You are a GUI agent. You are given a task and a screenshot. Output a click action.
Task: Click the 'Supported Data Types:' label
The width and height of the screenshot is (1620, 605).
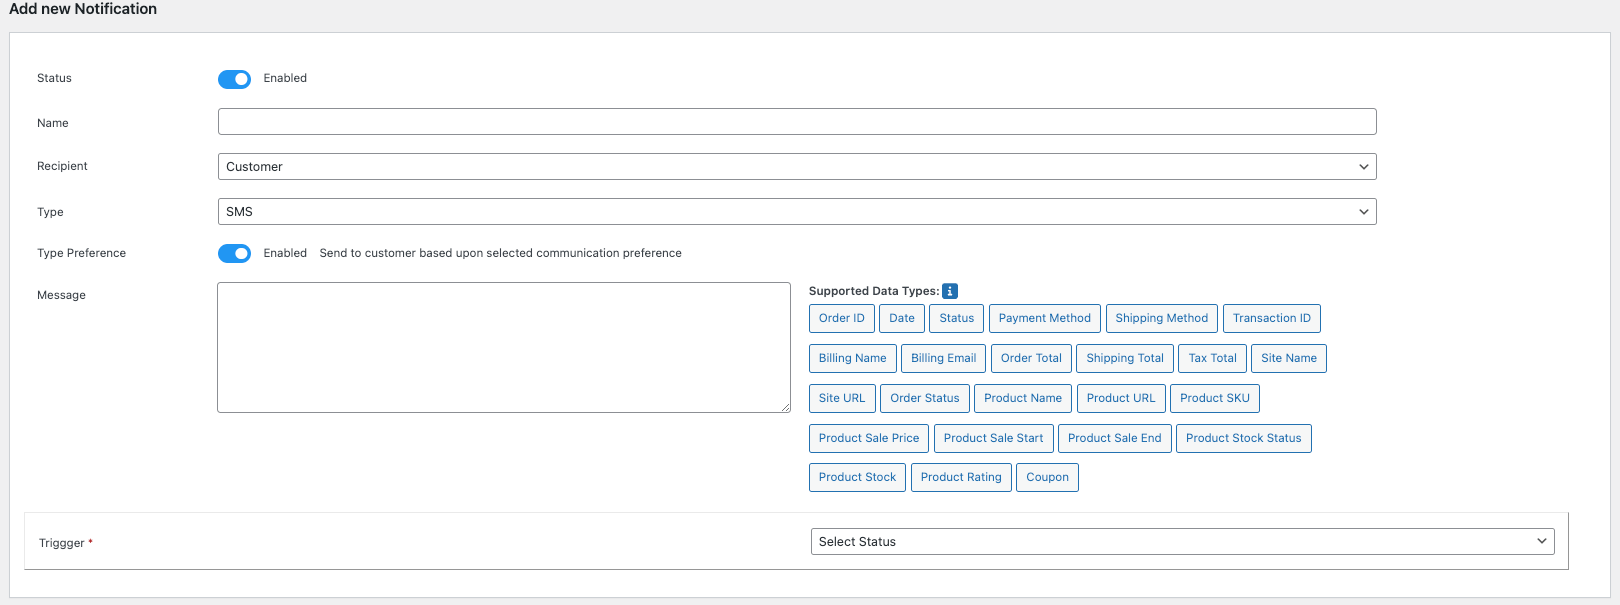[x=874, y=291]
